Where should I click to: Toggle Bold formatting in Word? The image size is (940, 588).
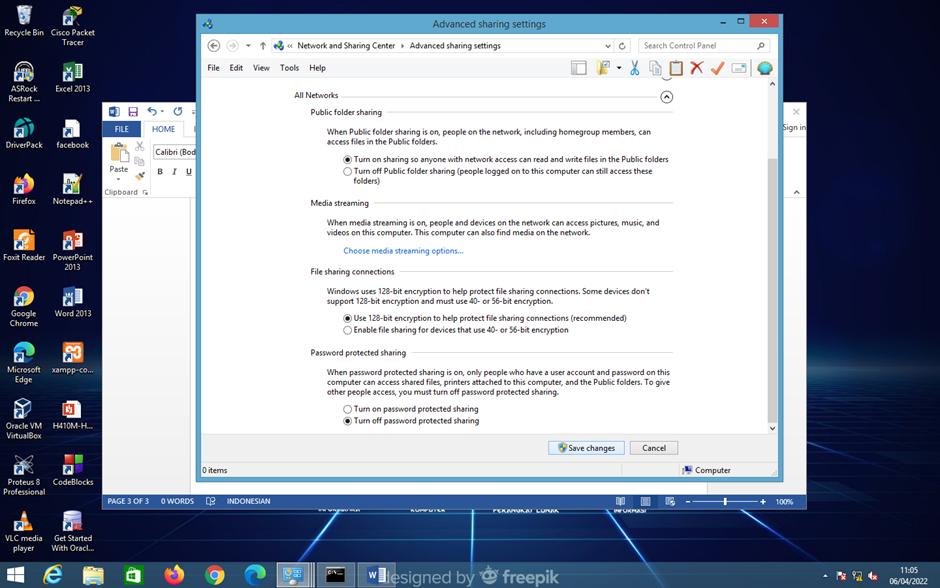tap(160, 171)
